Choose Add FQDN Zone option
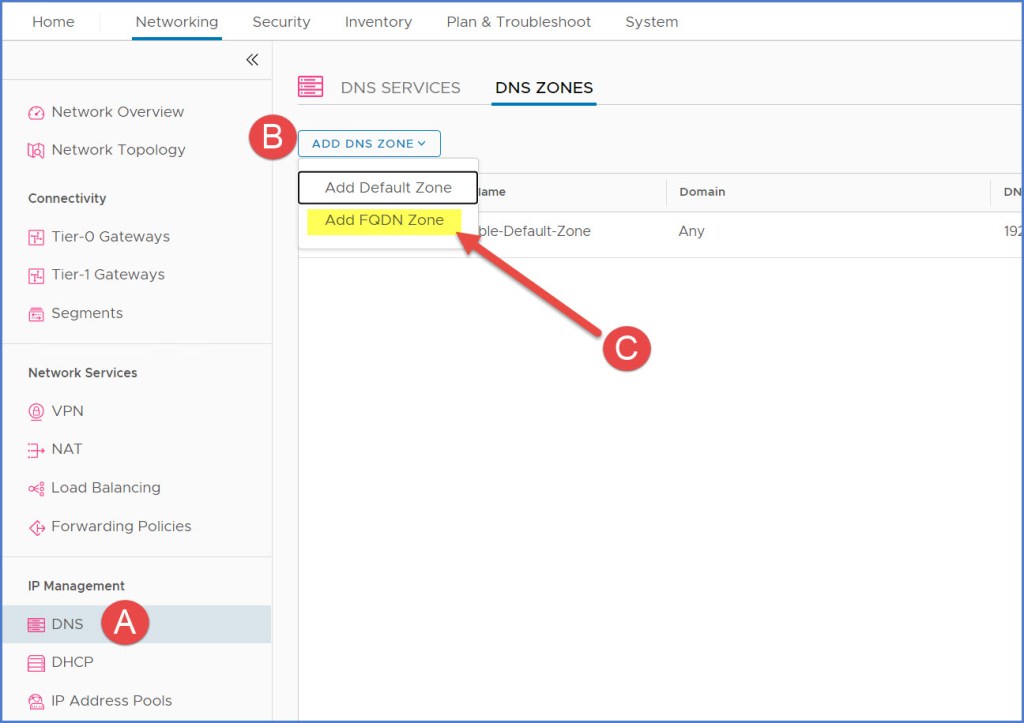The image size is (1024, 723). pyautogui.click(x=384, y=220)
